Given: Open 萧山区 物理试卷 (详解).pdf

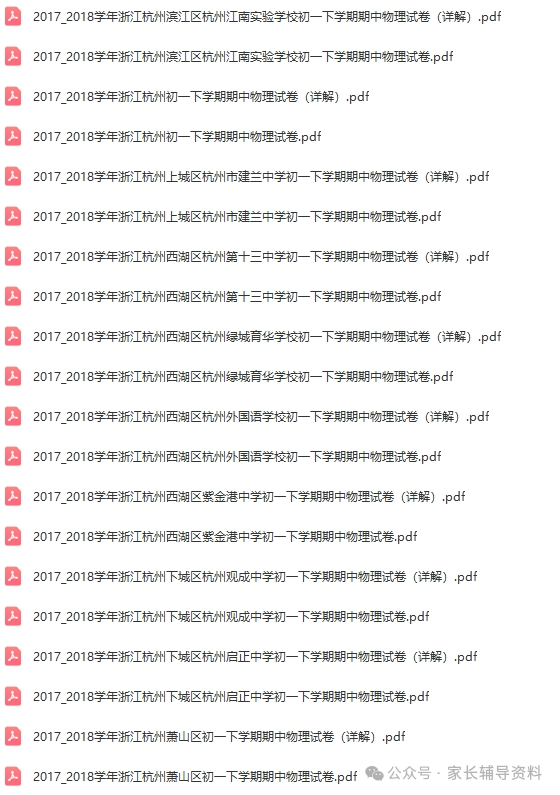Looking at the screenshot, I should [219, 737].
